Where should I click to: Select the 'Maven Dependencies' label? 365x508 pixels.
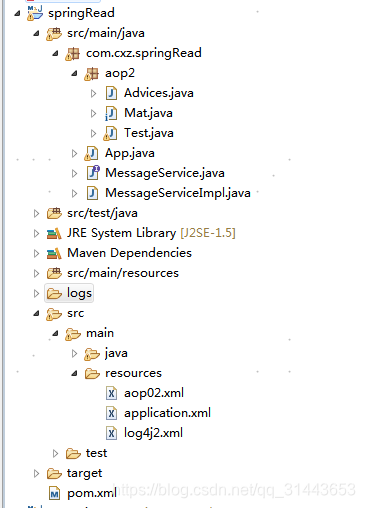(129, 253)
